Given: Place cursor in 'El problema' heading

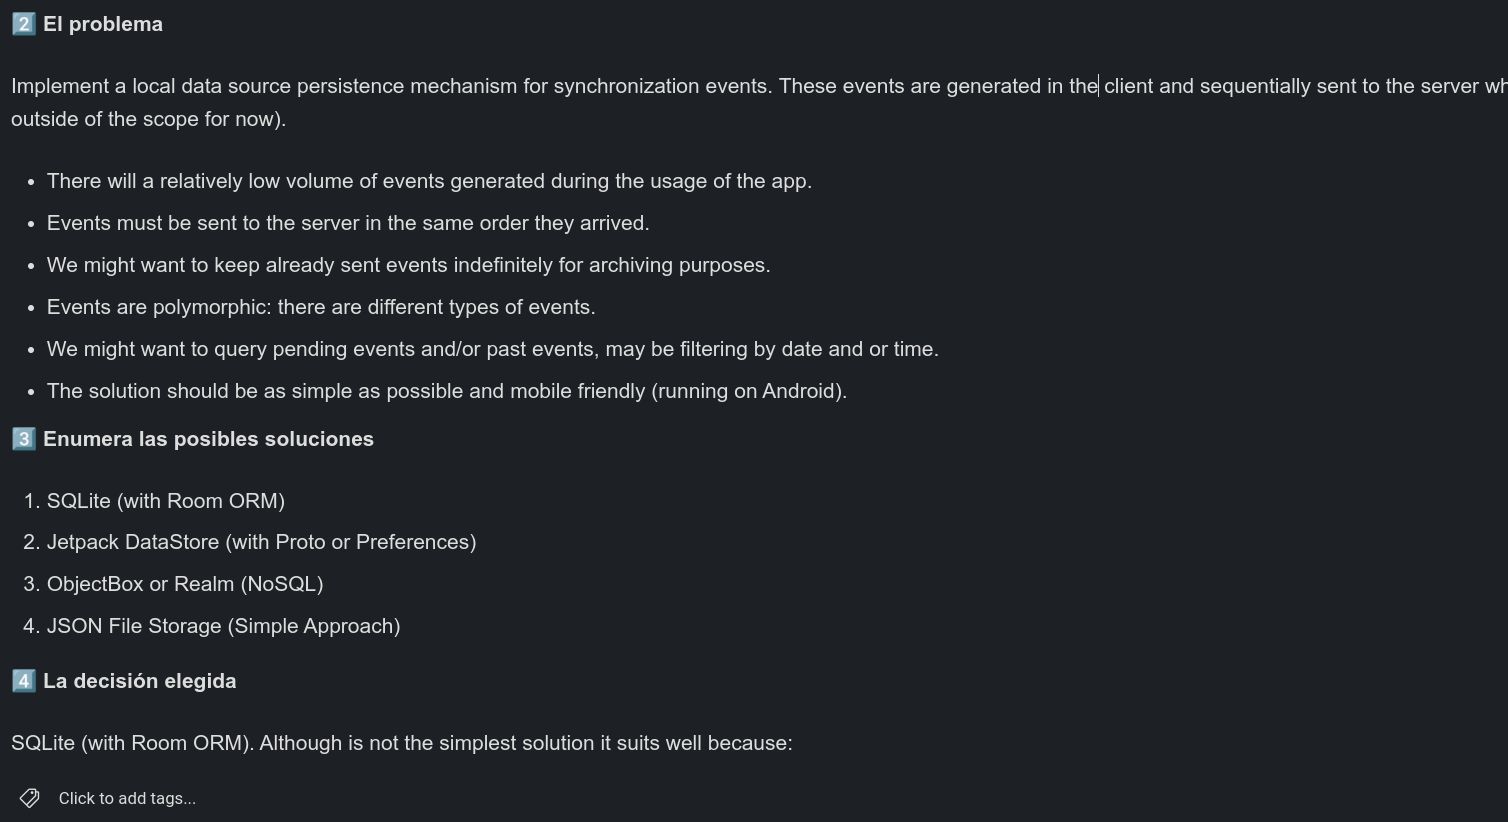Looking at the screenshot, I should point(103,24).
